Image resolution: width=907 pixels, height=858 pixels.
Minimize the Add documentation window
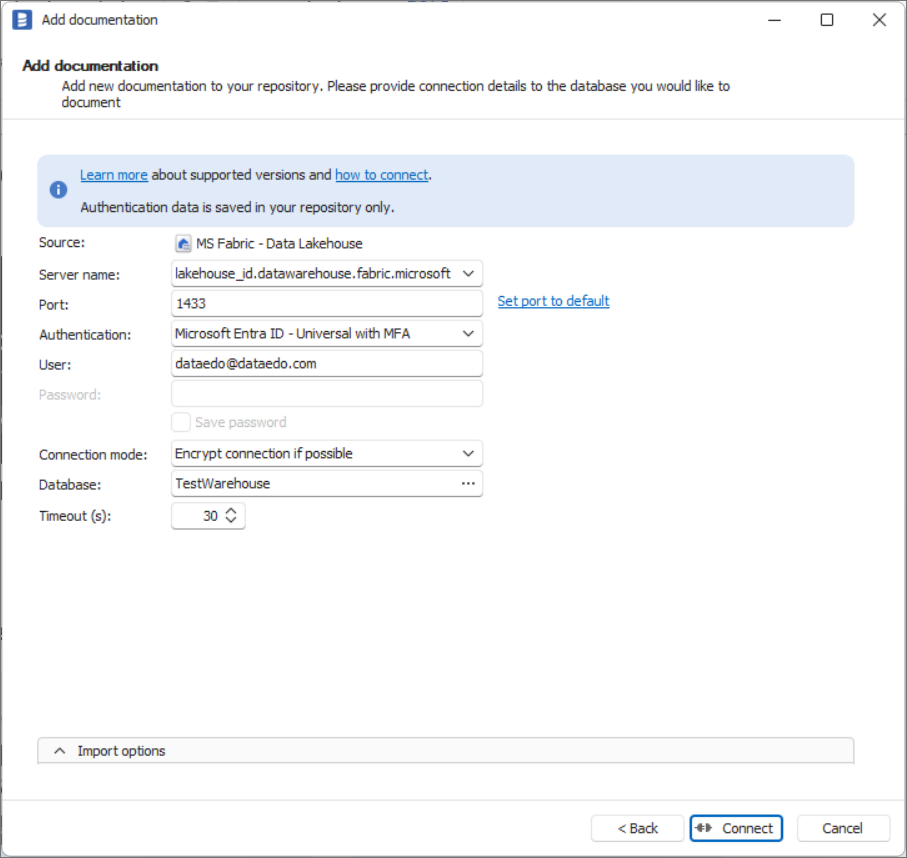(x=775, y=20)
